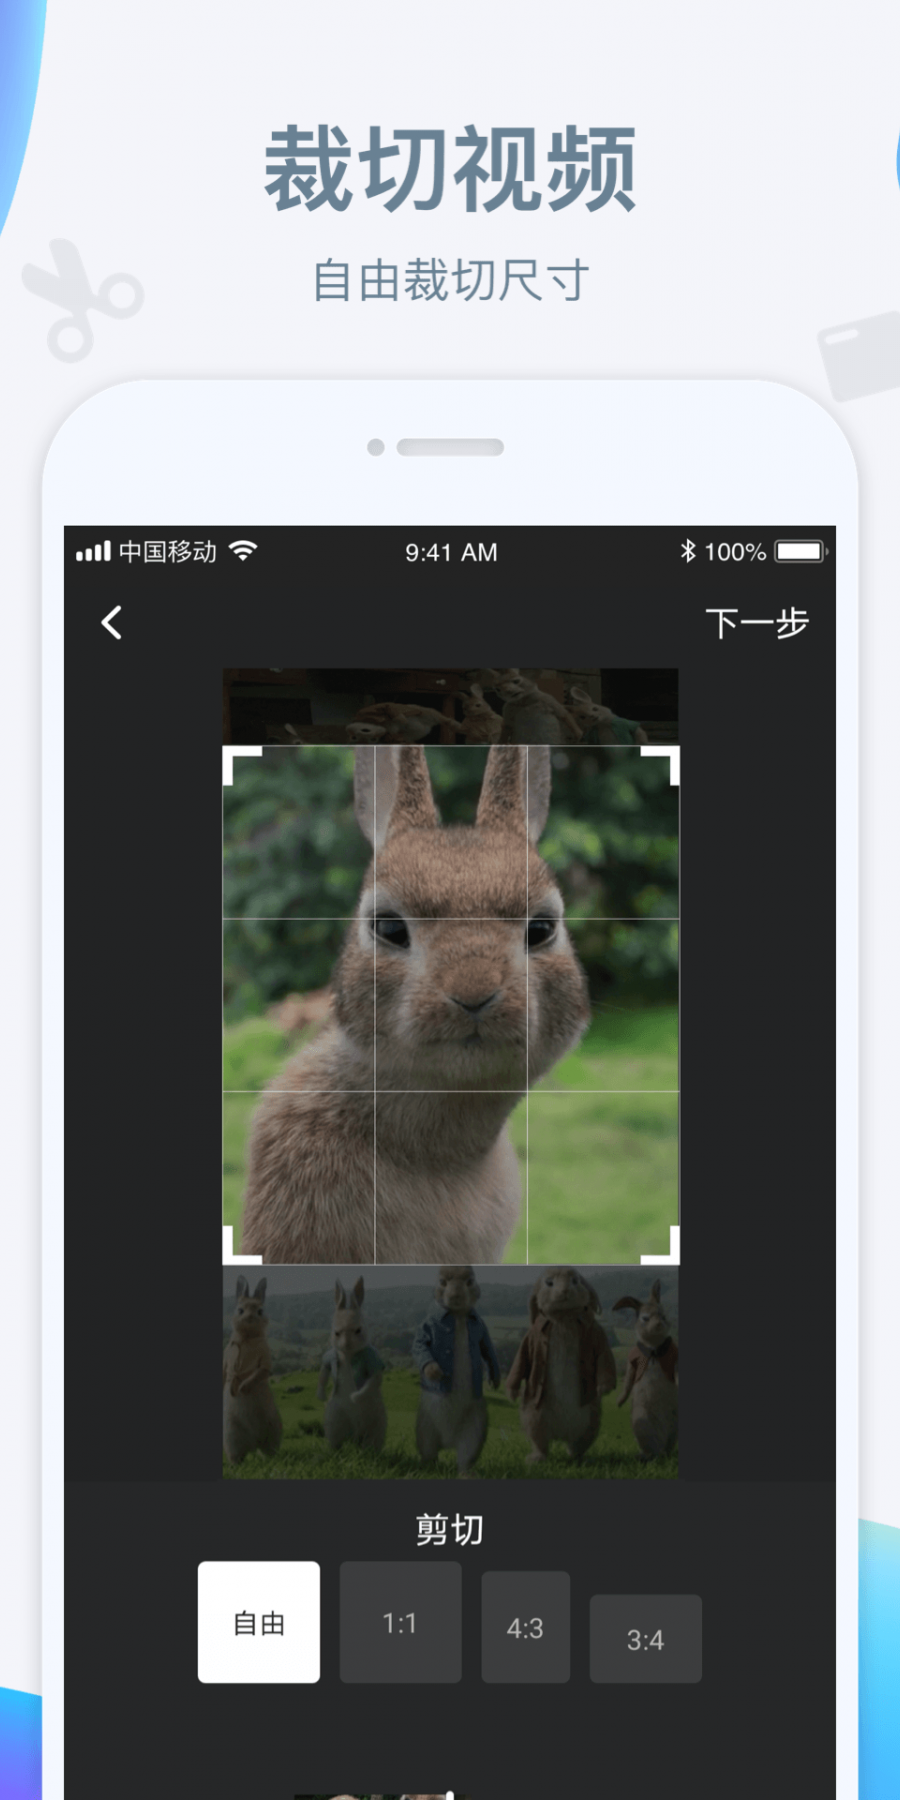The image size is (900, 1800).
Task: Choose the 3:4 crop ratio
Action: click(x=645, y=1639)
